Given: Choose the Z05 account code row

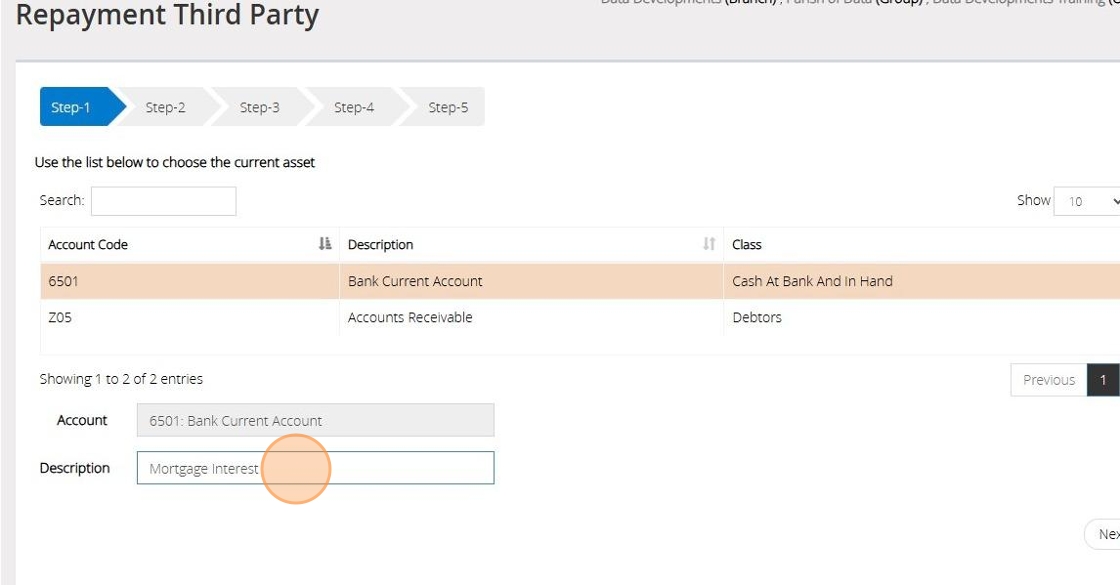Looking at the screenshot, I should click(59, 318).
